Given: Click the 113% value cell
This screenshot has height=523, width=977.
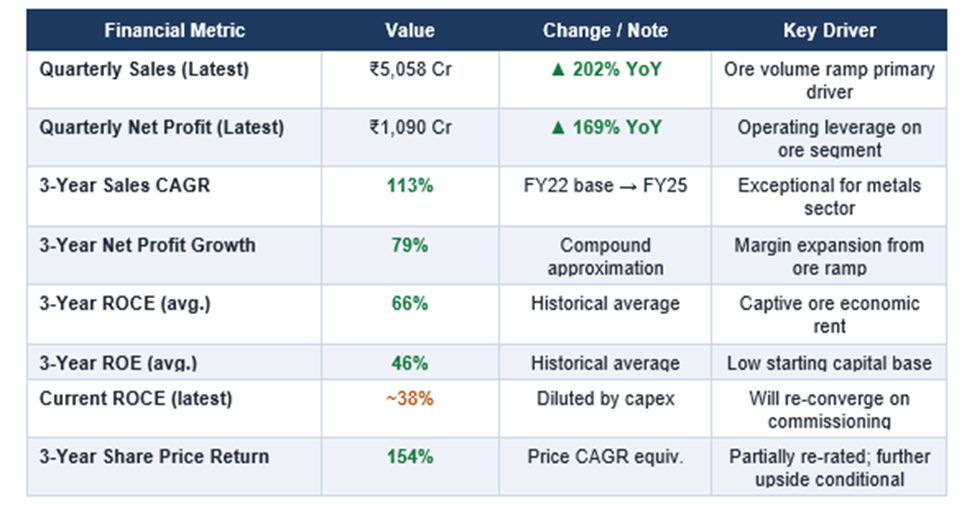Looking at the screenshot, I should coord(410,186).
